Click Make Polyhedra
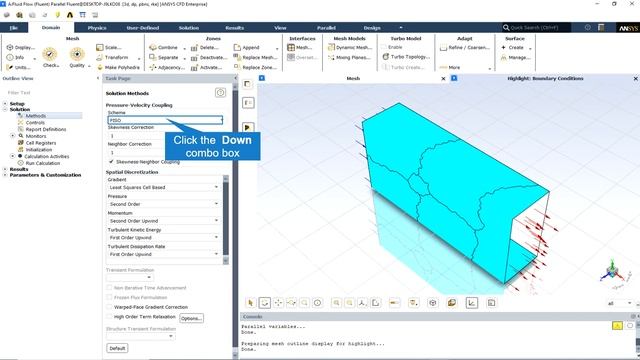Image resolution: width=640 pixels, height=360 pixels. point(118,67)
